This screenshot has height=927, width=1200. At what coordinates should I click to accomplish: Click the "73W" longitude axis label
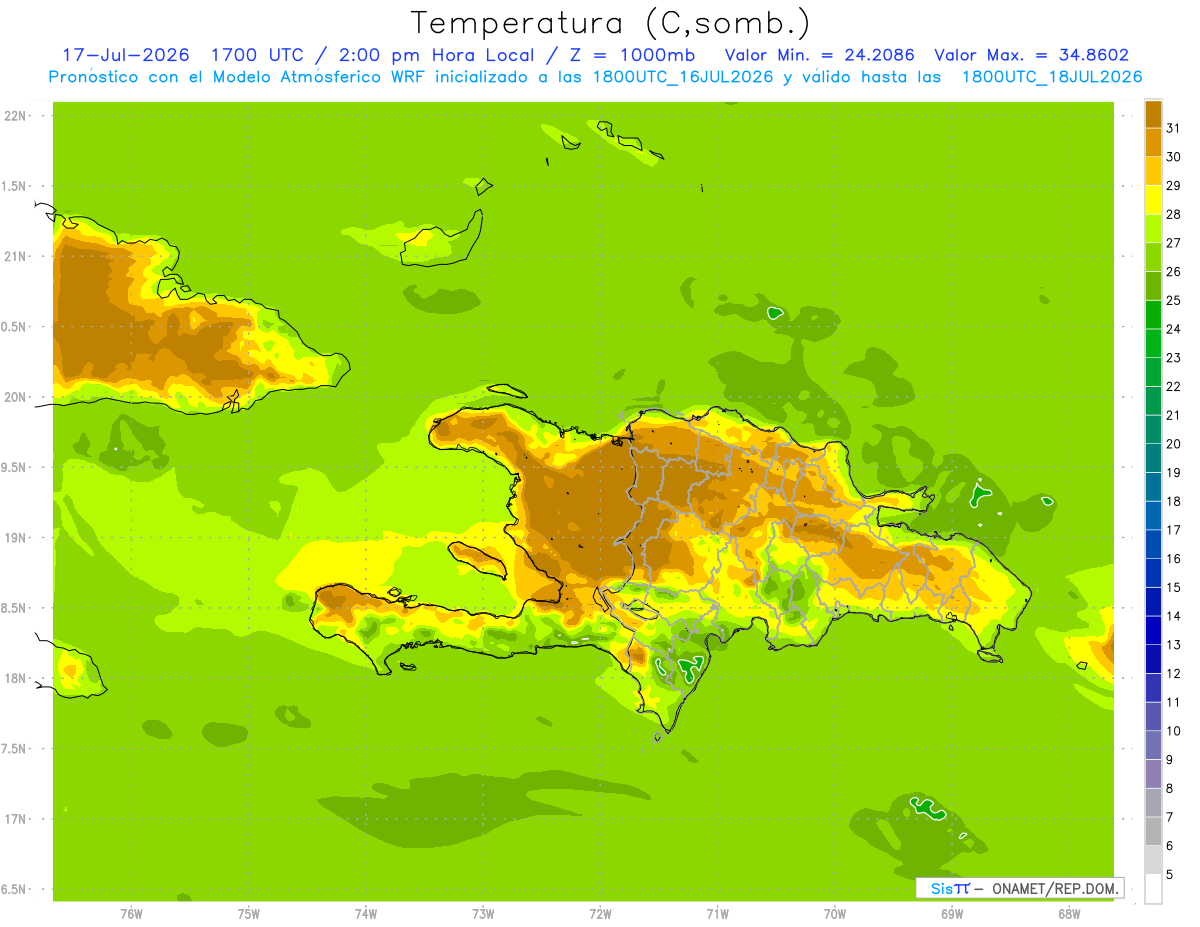coord(483,914)
